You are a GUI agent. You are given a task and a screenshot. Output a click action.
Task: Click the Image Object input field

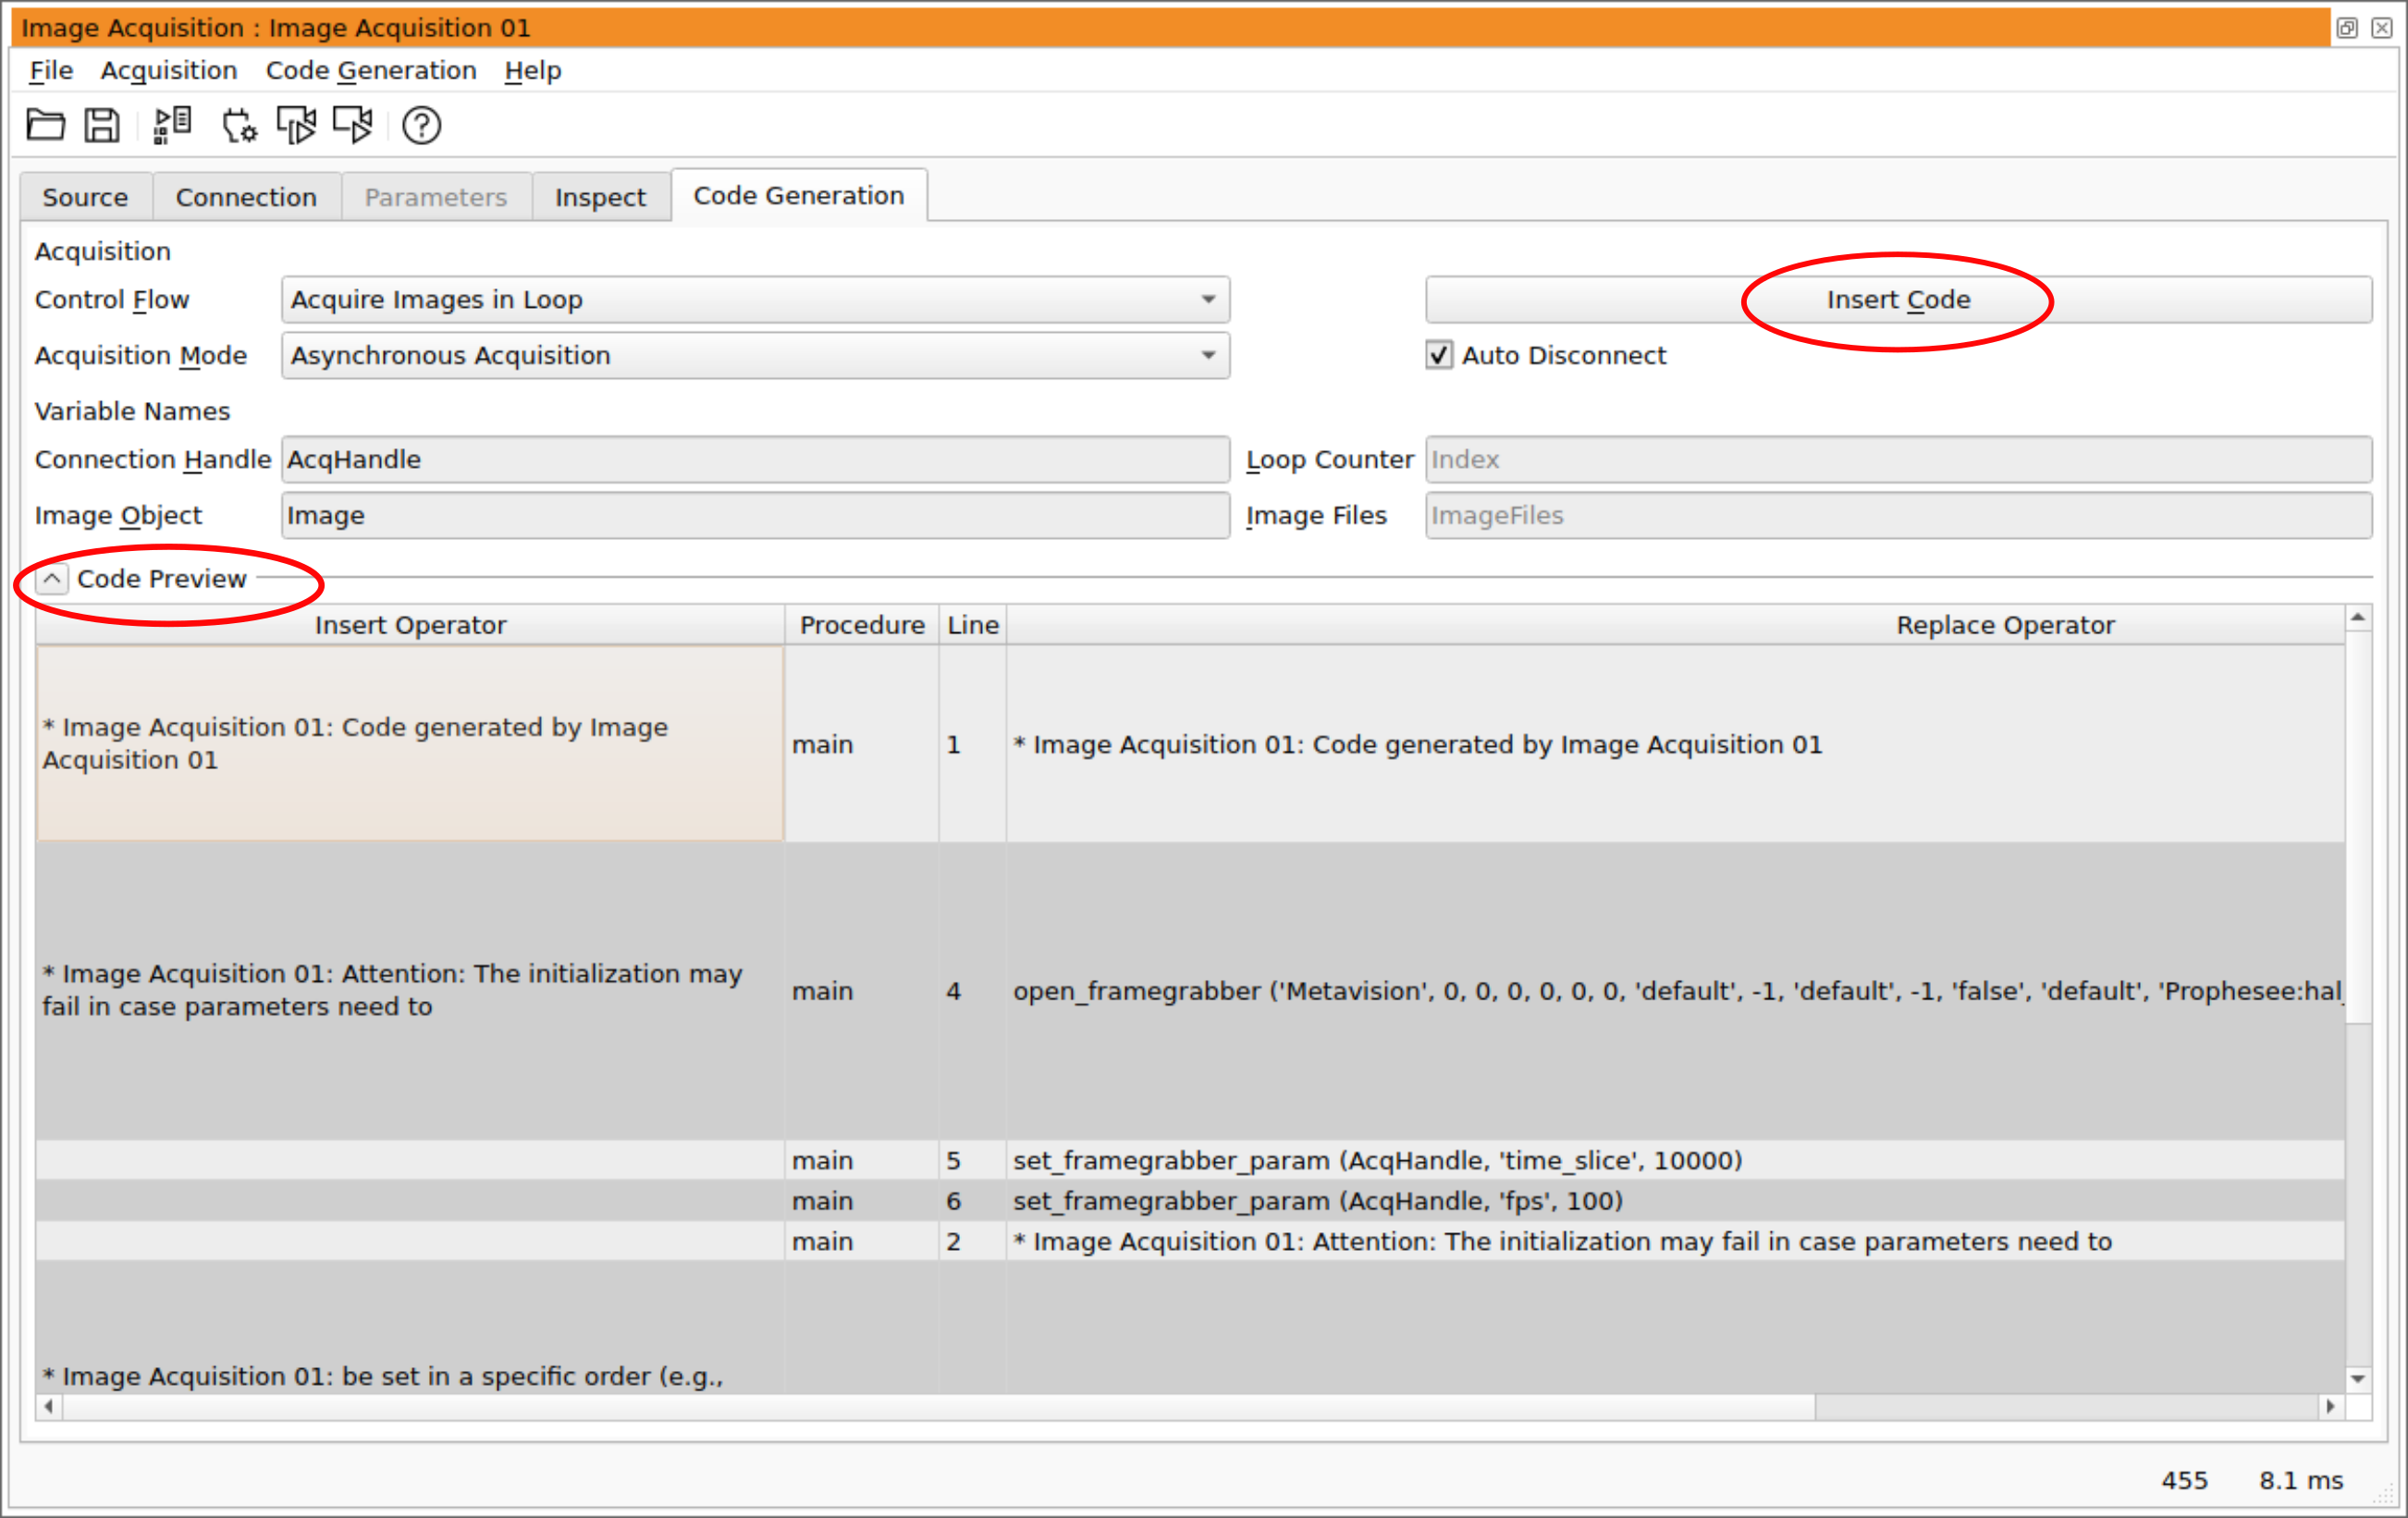(x=755, y=515)
